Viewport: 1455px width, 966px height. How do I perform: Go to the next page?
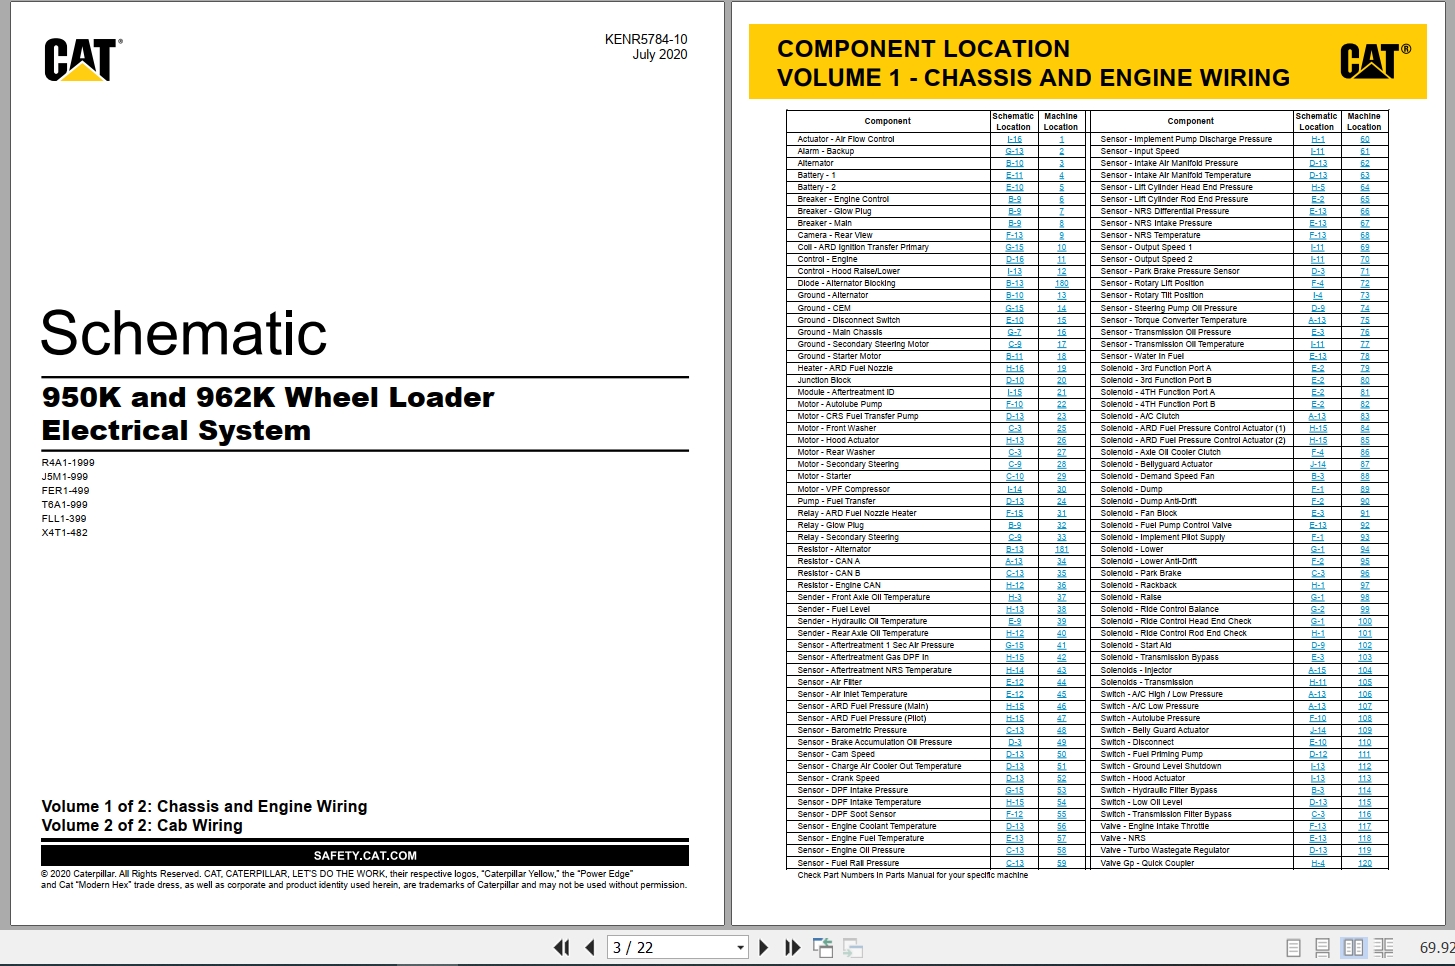tap(764, 947)
